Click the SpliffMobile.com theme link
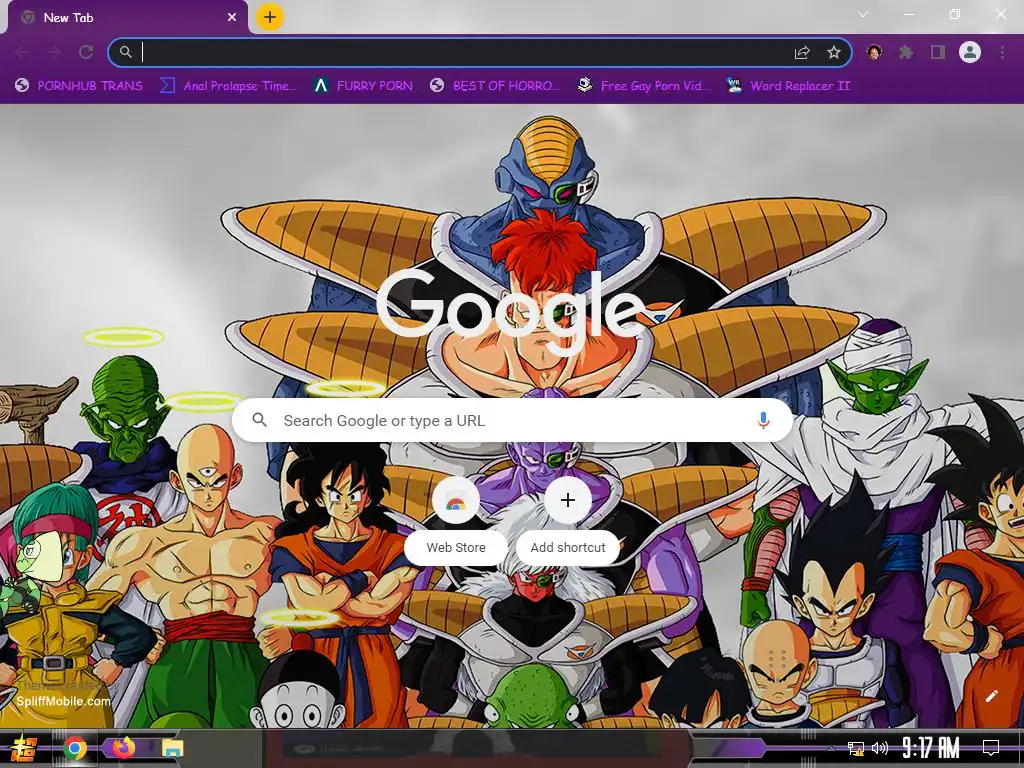The image size is (1024, 768). 63,701
